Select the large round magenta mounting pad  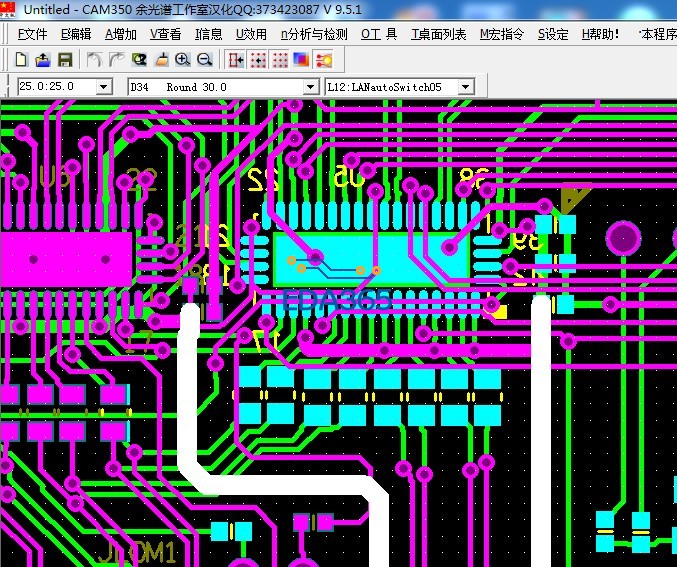[x=623, y=238]
